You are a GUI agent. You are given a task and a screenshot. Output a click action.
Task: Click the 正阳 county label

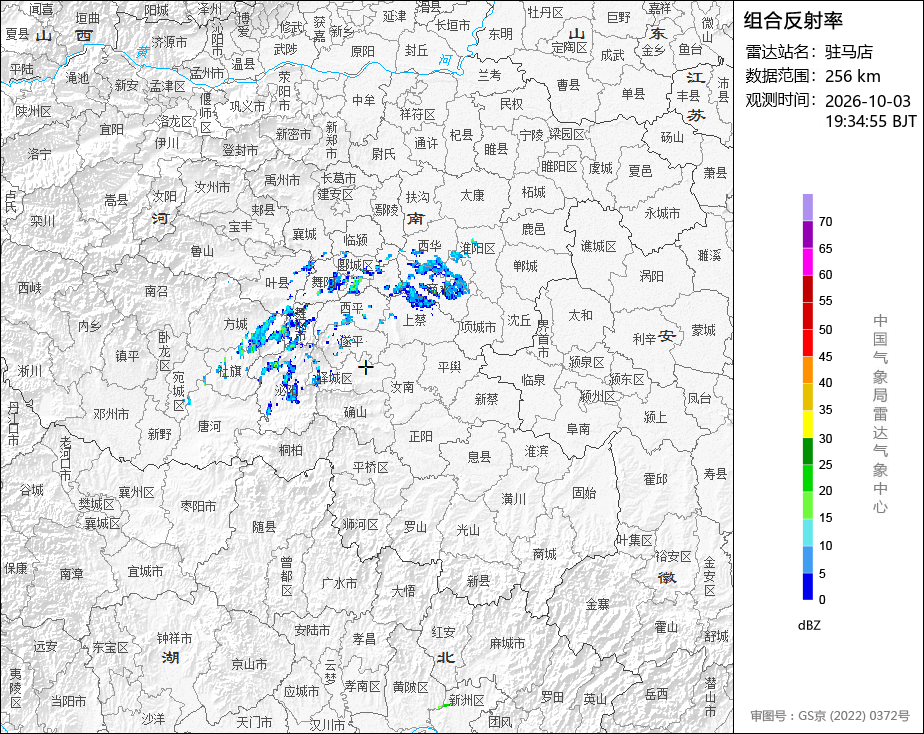click(x=421, y=437)
